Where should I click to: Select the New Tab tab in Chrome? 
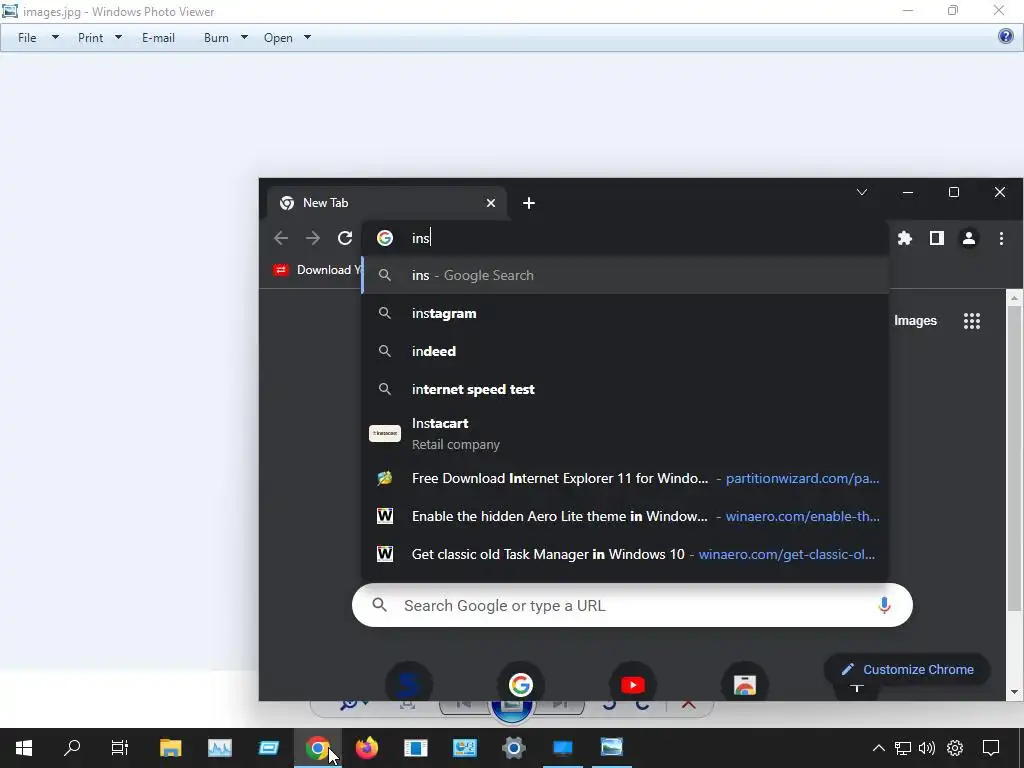coord(385,202)
